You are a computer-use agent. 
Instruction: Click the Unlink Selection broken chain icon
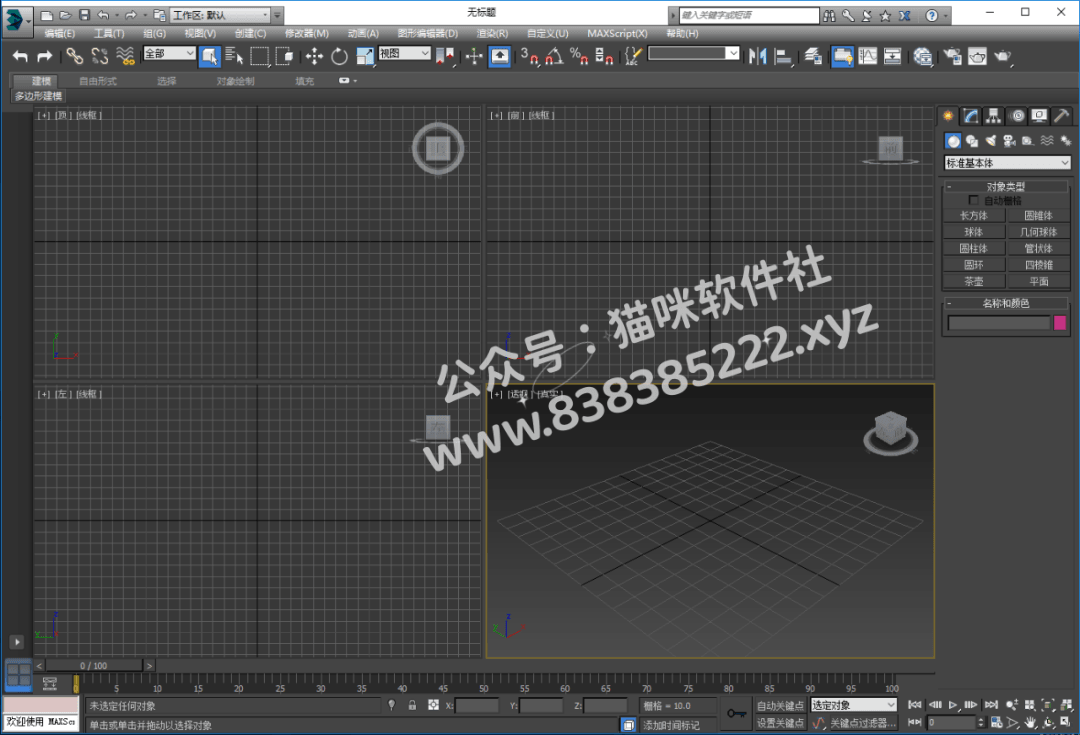point(100,56)
